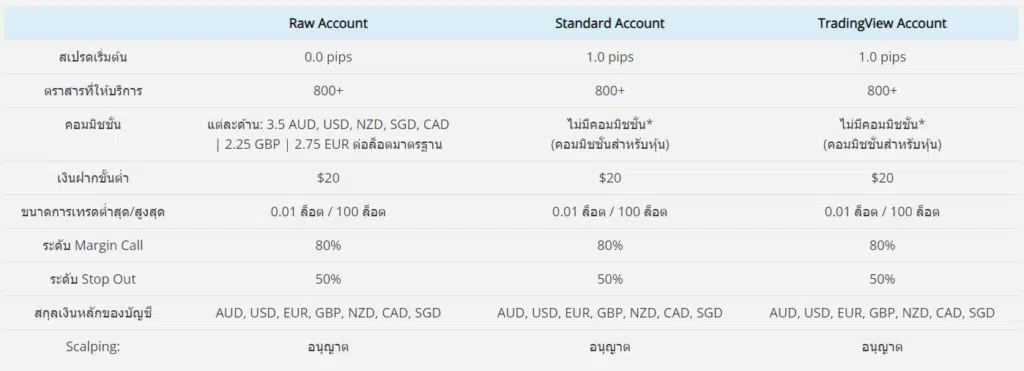Click the Scalping: row label
This screenshot has width=1024, height=371.
click(93, 347)
